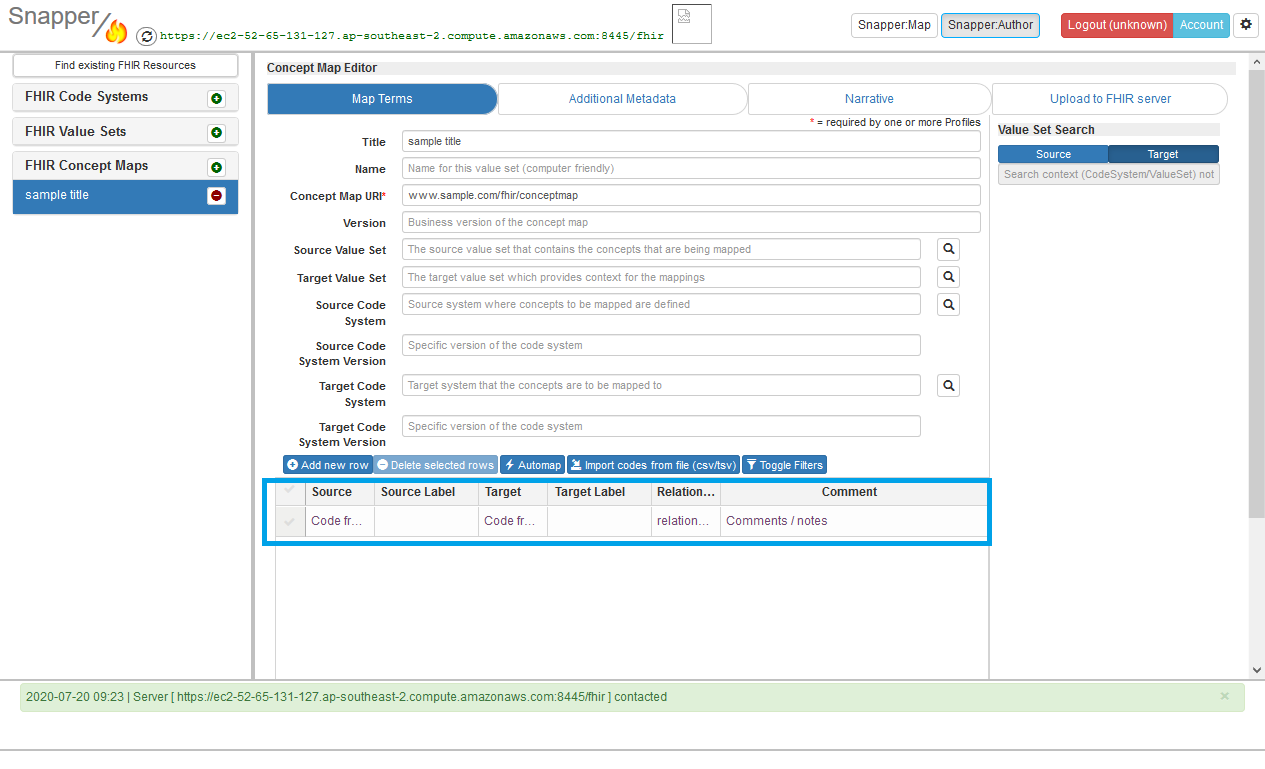Click the refresh server connection icon
This screenshot has width=1265, height=769.
point(146,36)
